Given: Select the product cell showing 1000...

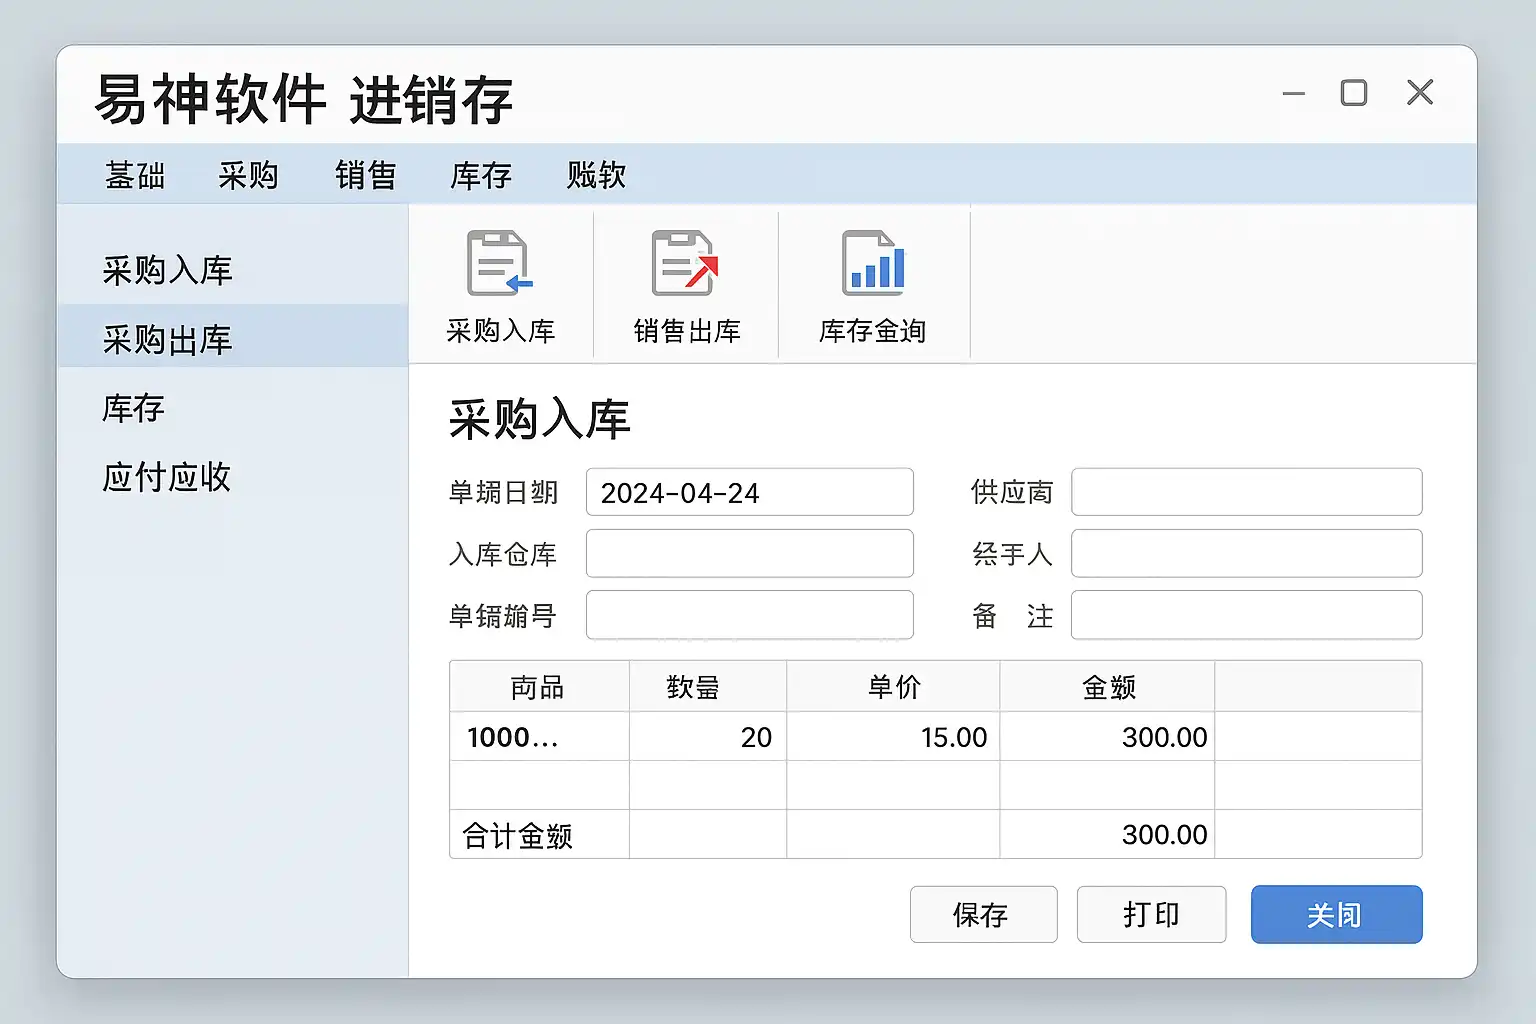Looking at the screenshot, I should [538, 737].
